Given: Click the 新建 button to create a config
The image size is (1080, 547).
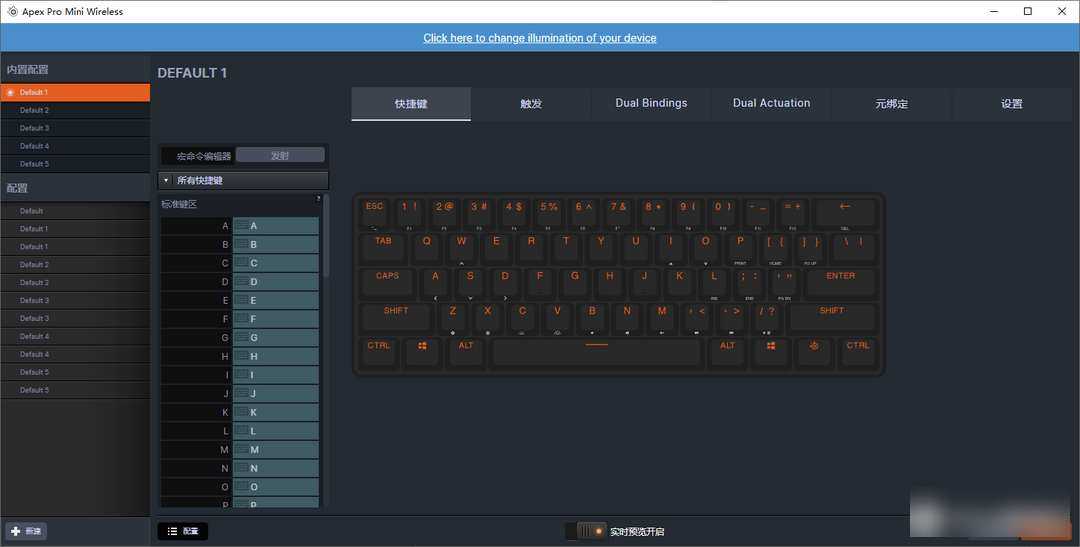Looking at the screenshot, I should pyautogui.click(x=26, y=531).
